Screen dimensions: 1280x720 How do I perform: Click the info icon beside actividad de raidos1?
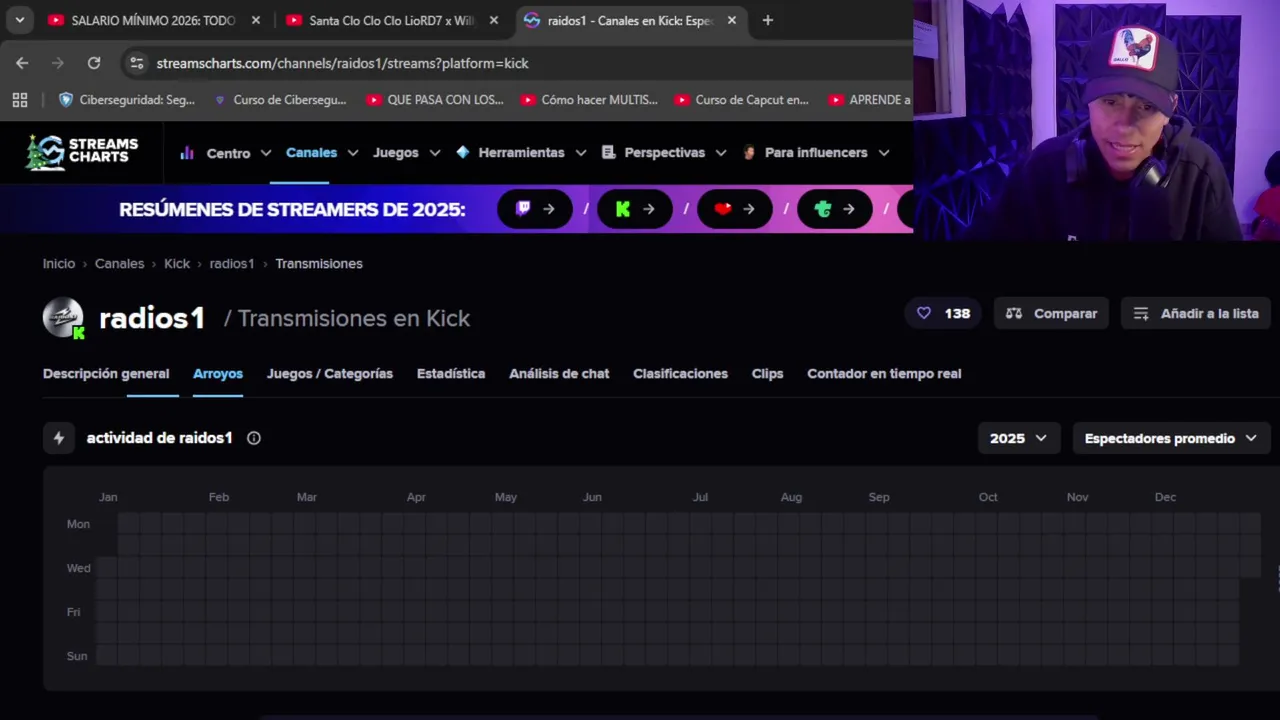pos(254,438)
